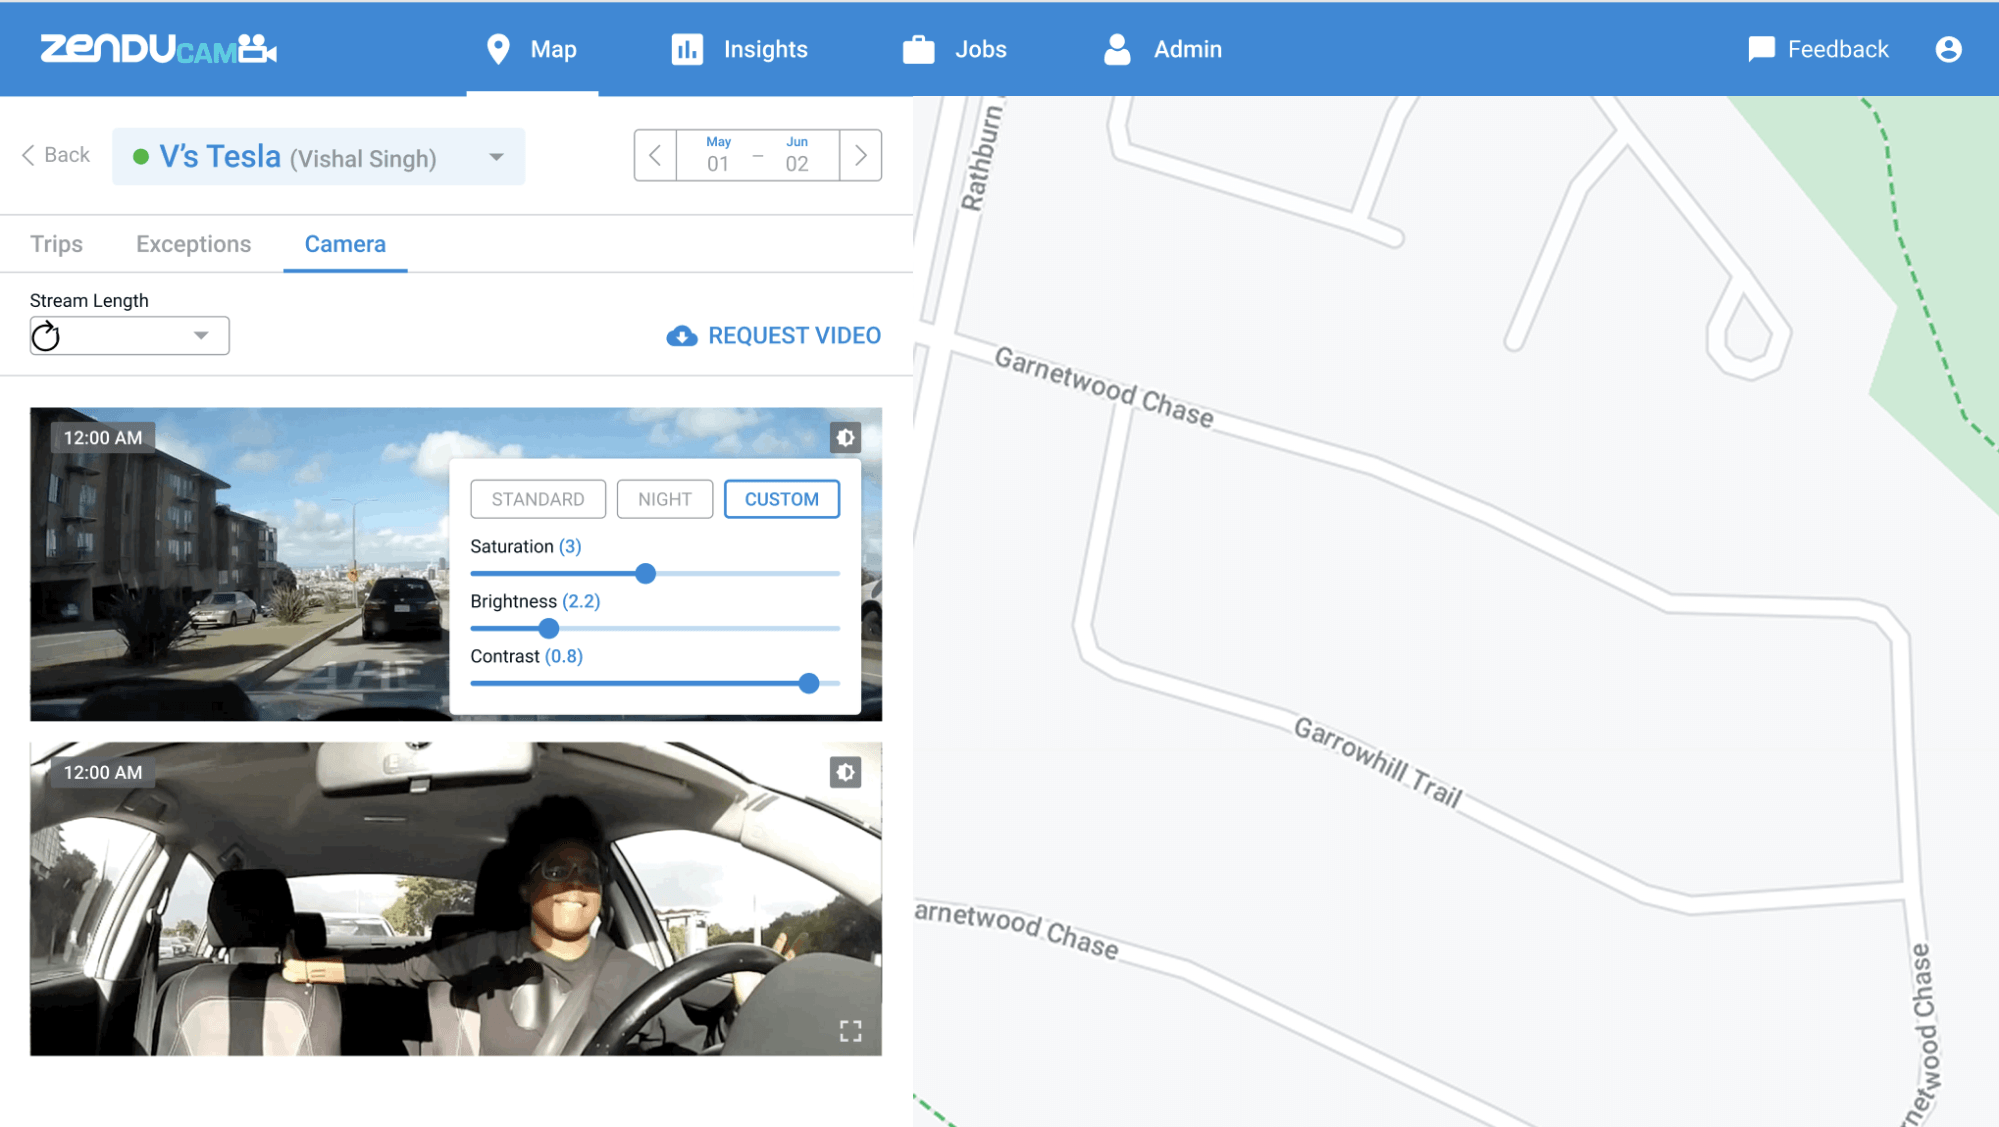Expand cabin camera feed to fullscreen
The height and width of the screenshot is (1127, 1999).
[x=851, y=1031]
